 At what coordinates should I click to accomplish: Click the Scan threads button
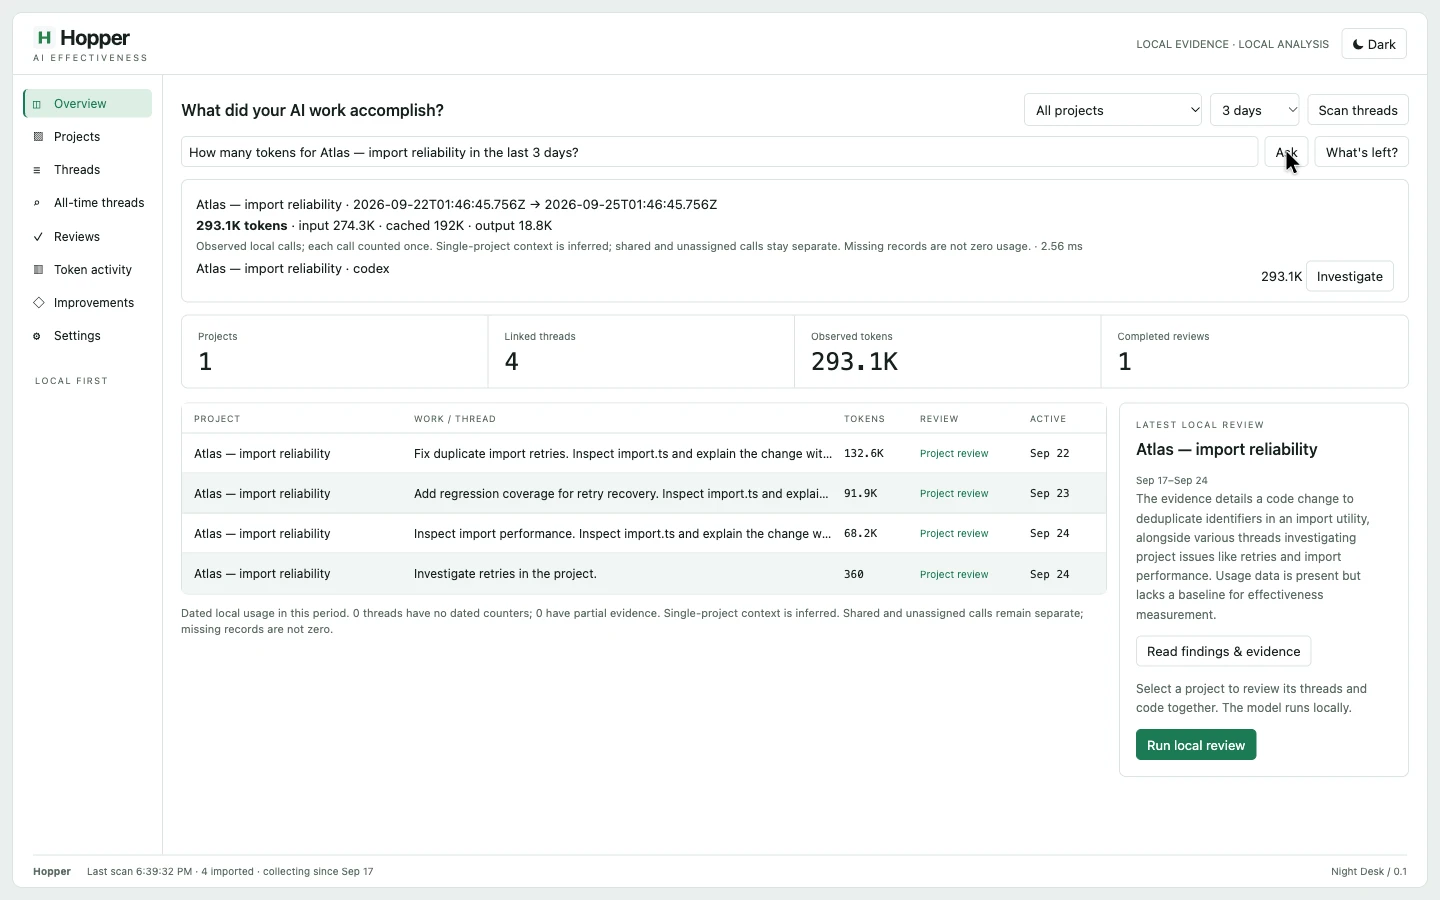[x=1358, y=110]
